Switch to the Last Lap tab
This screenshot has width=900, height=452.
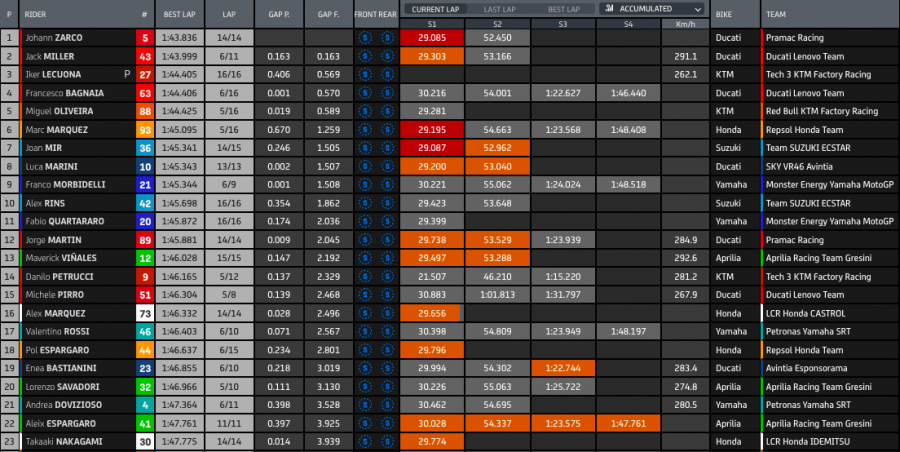coord(498,8)
